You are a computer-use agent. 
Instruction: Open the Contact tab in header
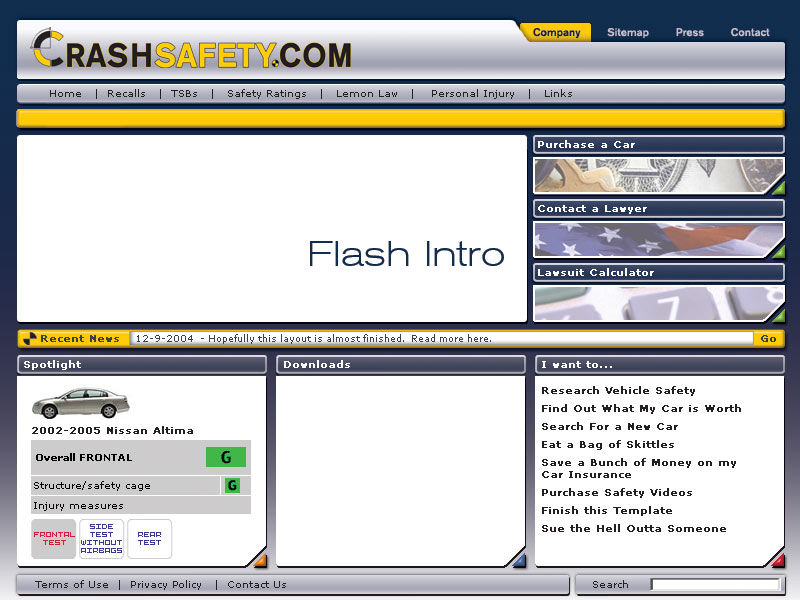749,33
